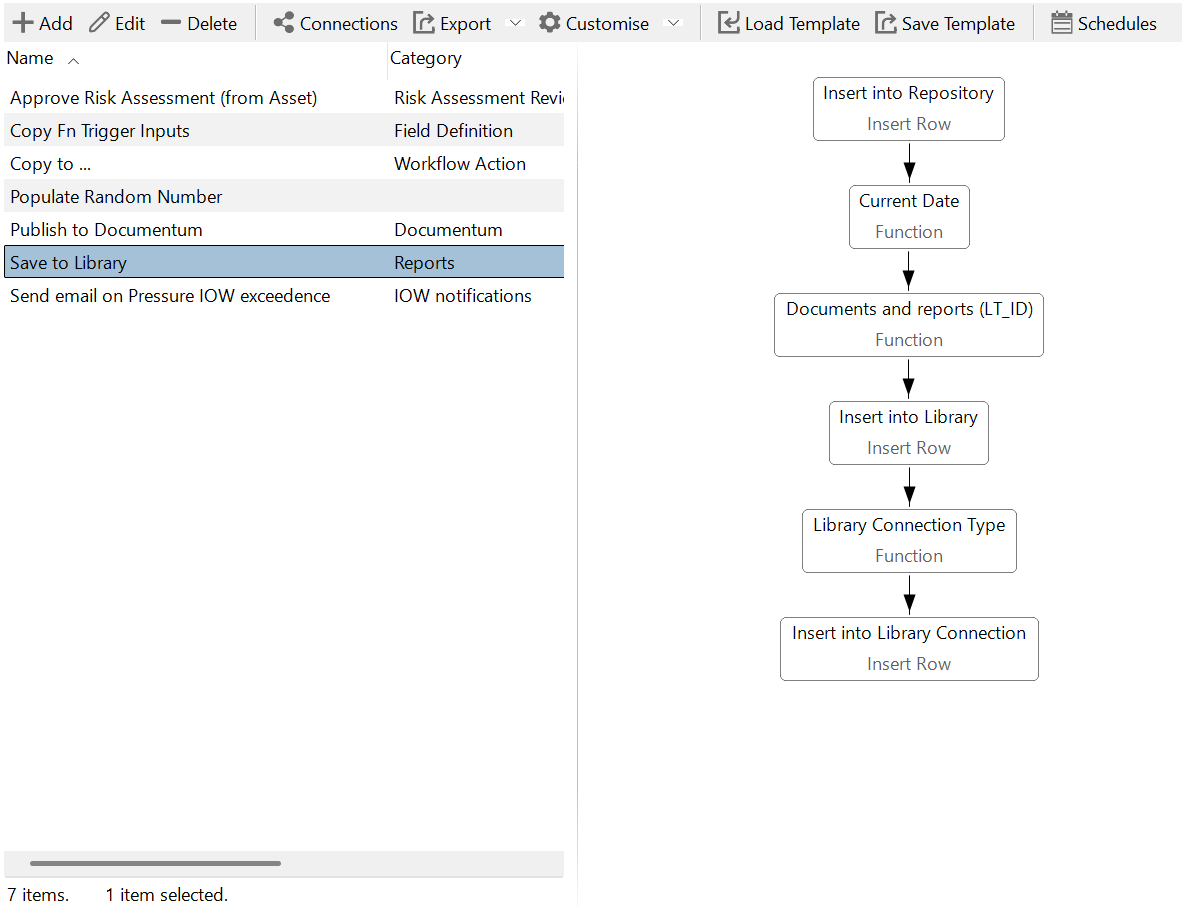The width and height of the screenshot is (1182, 915).
Task: Click the Export toolbar label
Action: (465, 24)
